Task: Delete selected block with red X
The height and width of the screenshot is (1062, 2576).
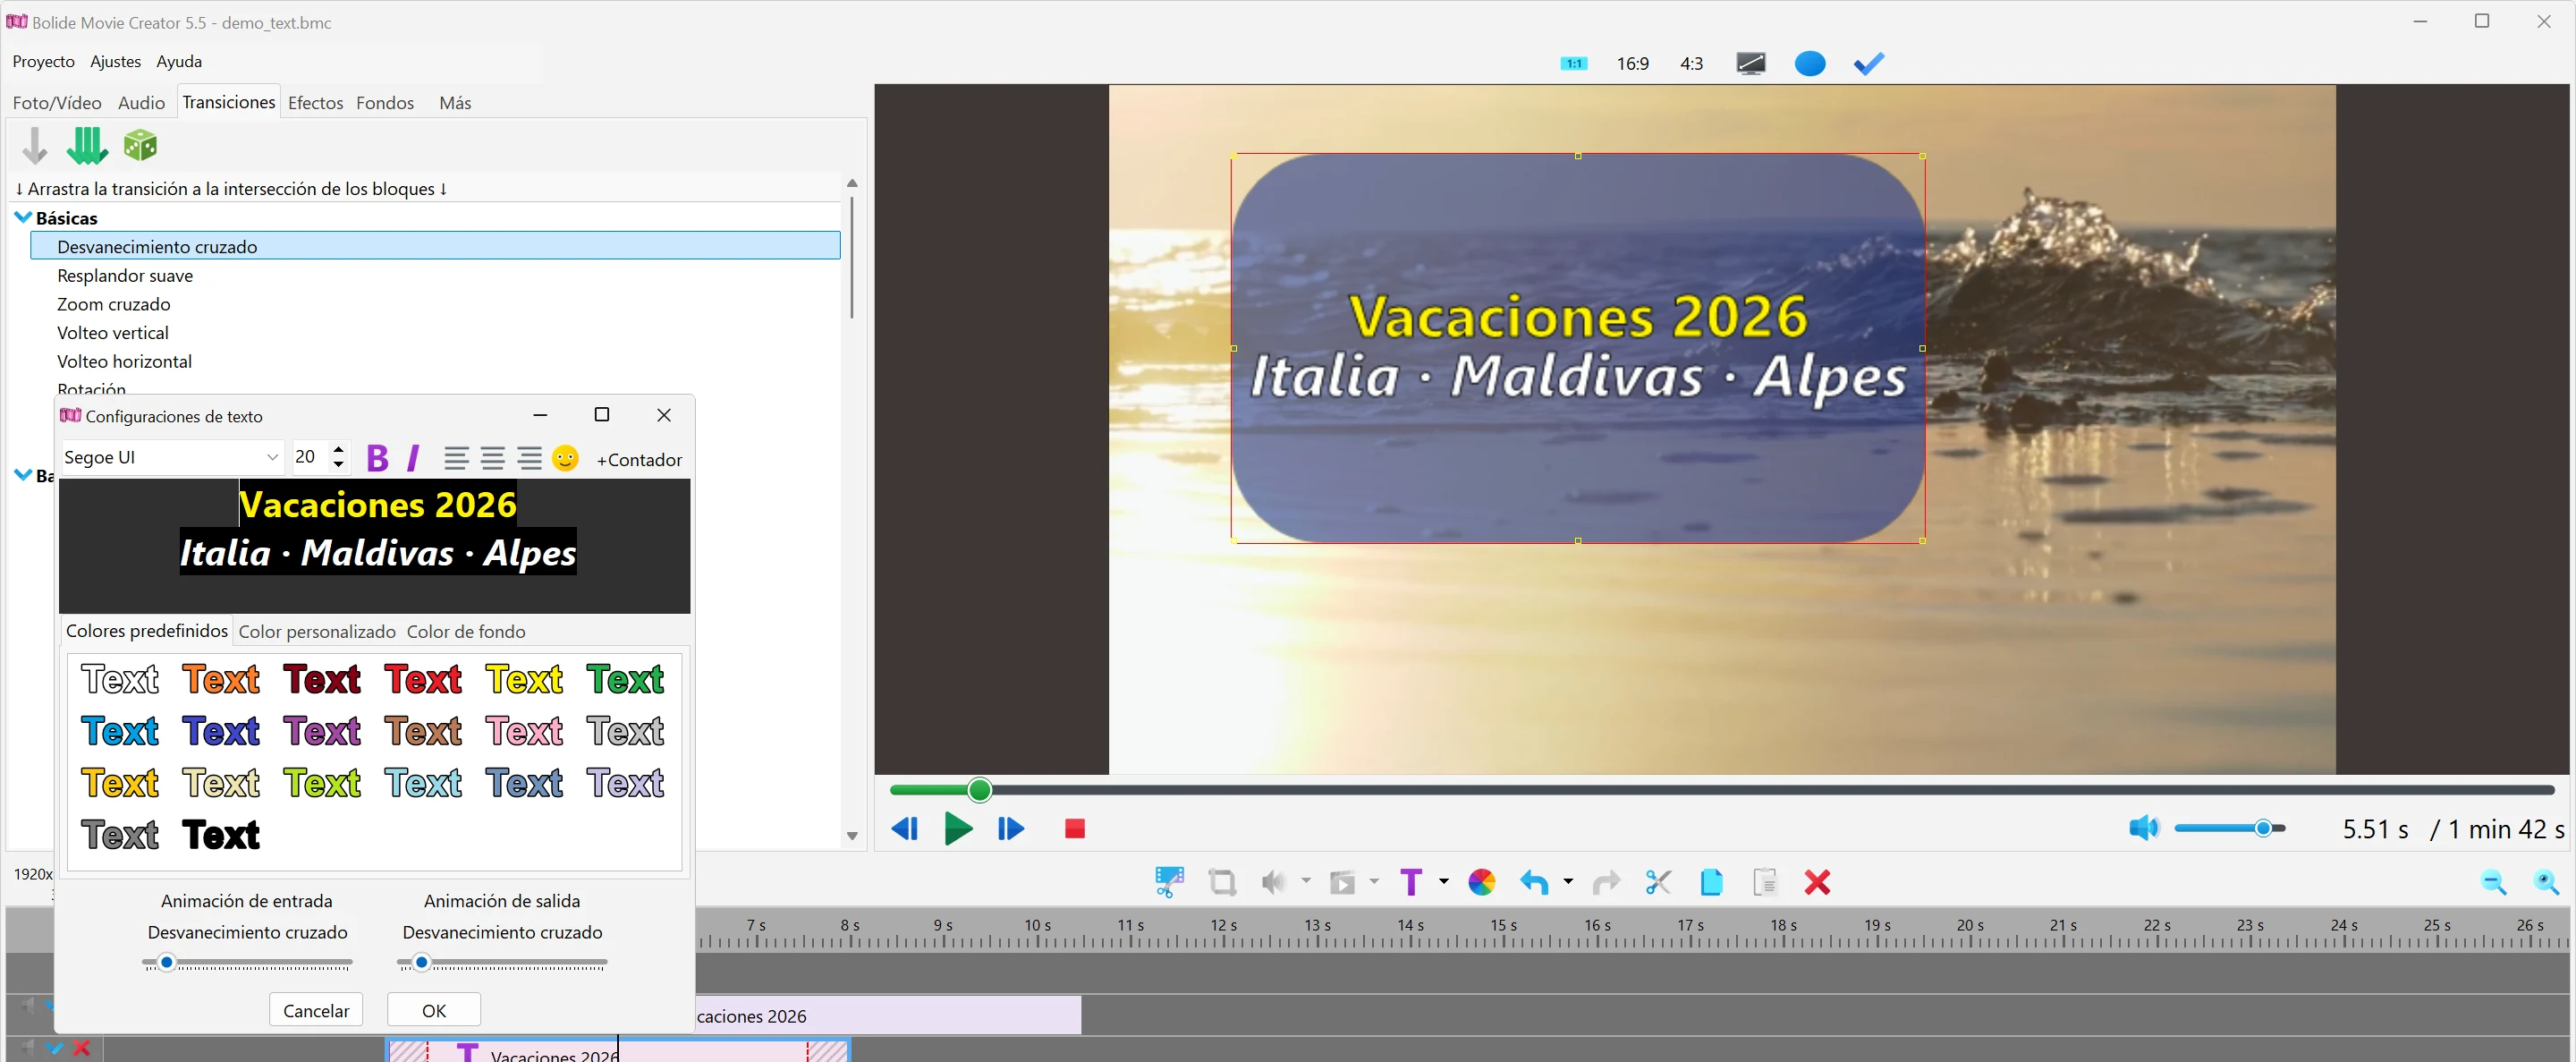Action: point(1817,882)
